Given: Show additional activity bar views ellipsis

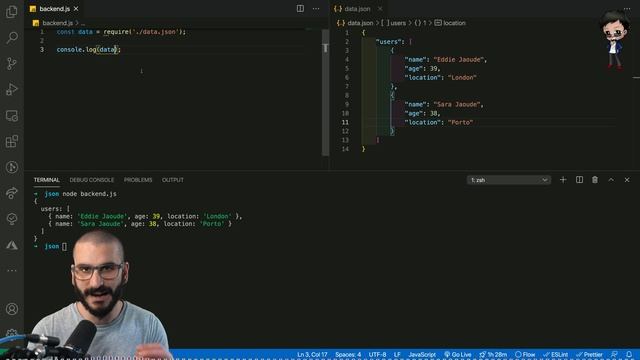Looking at the screenshot, I should 12,271.
